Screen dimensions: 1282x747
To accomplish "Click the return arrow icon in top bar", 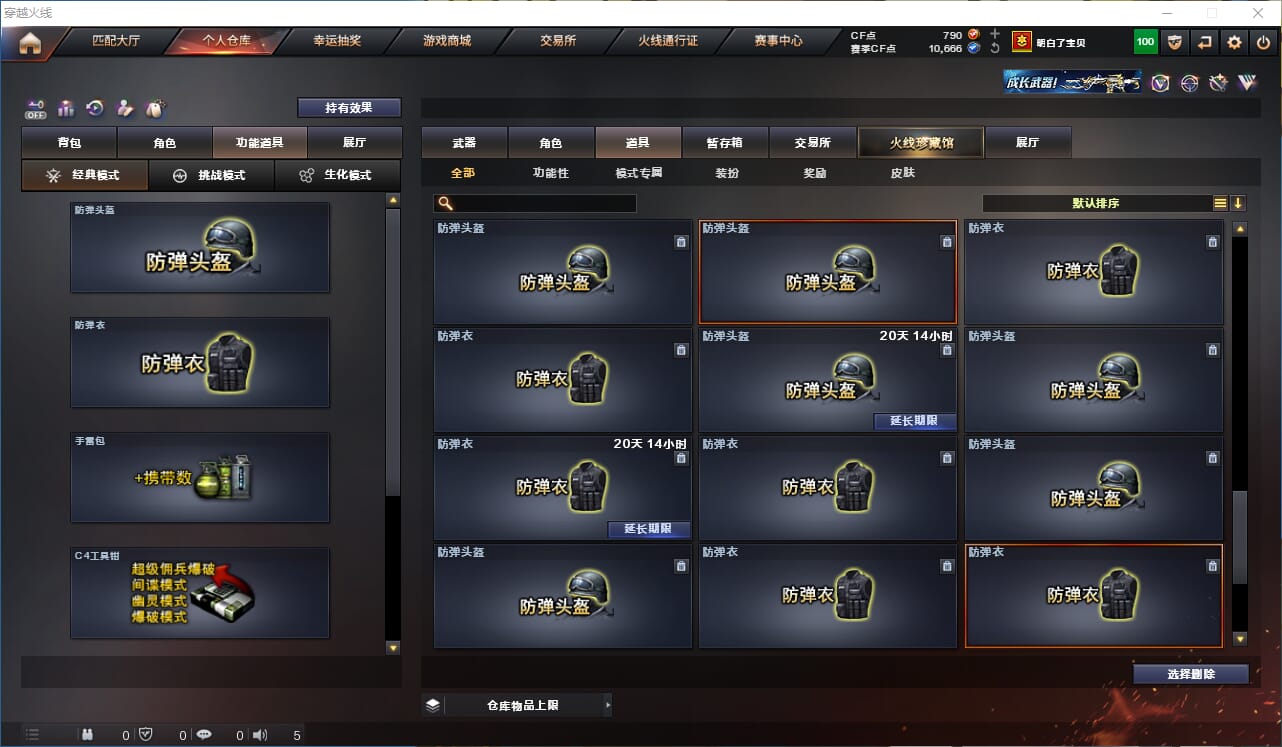I will click(1204, 42).
